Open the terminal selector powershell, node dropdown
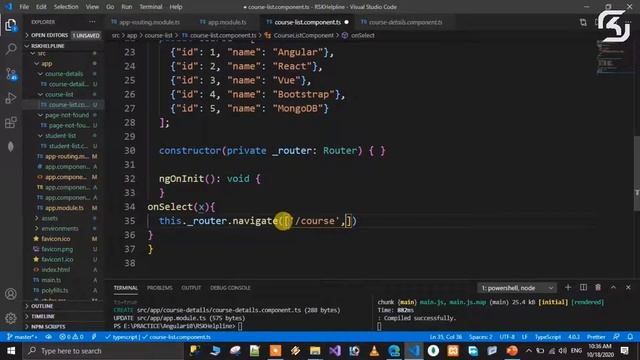 (517, 288)
